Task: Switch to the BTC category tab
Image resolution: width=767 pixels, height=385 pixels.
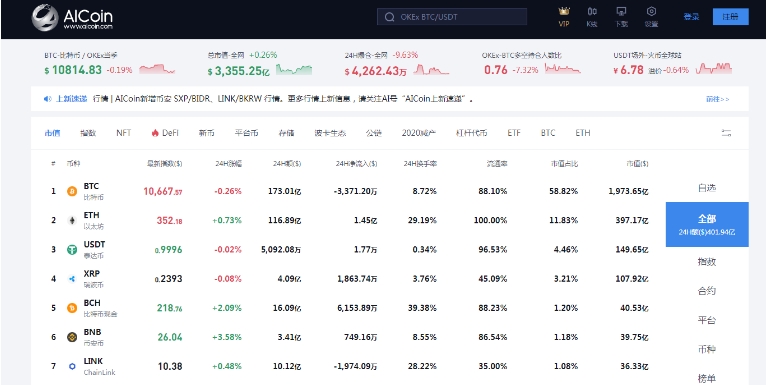Action: pos(548,133)
